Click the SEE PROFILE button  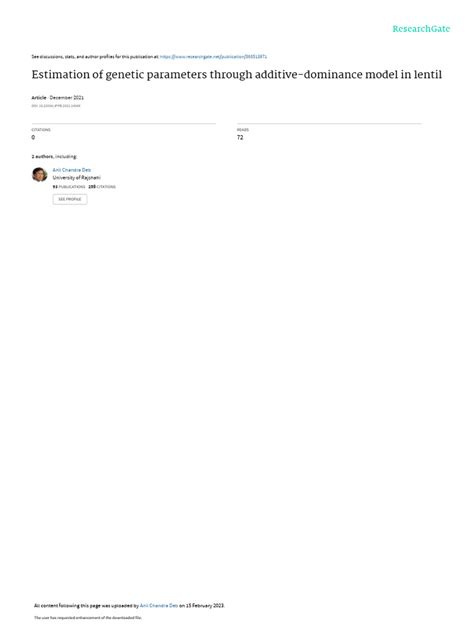(70, 199)
